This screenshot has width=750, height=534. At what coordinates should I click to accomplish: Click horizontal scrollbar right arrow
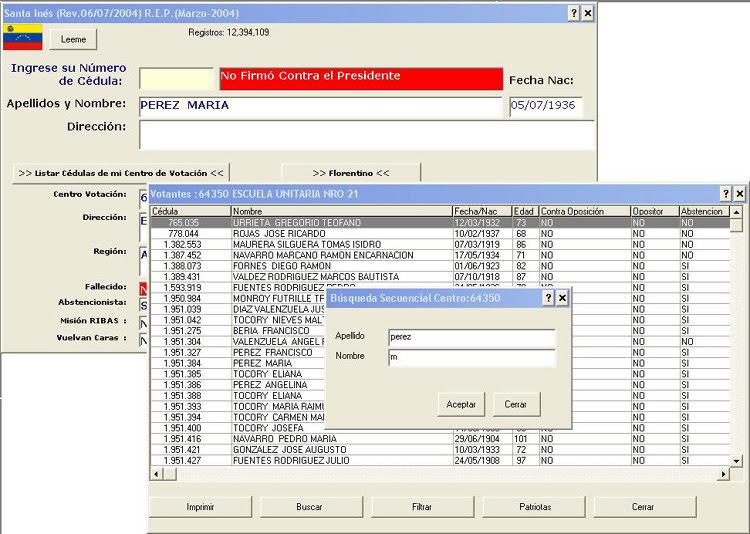(723, 474)
